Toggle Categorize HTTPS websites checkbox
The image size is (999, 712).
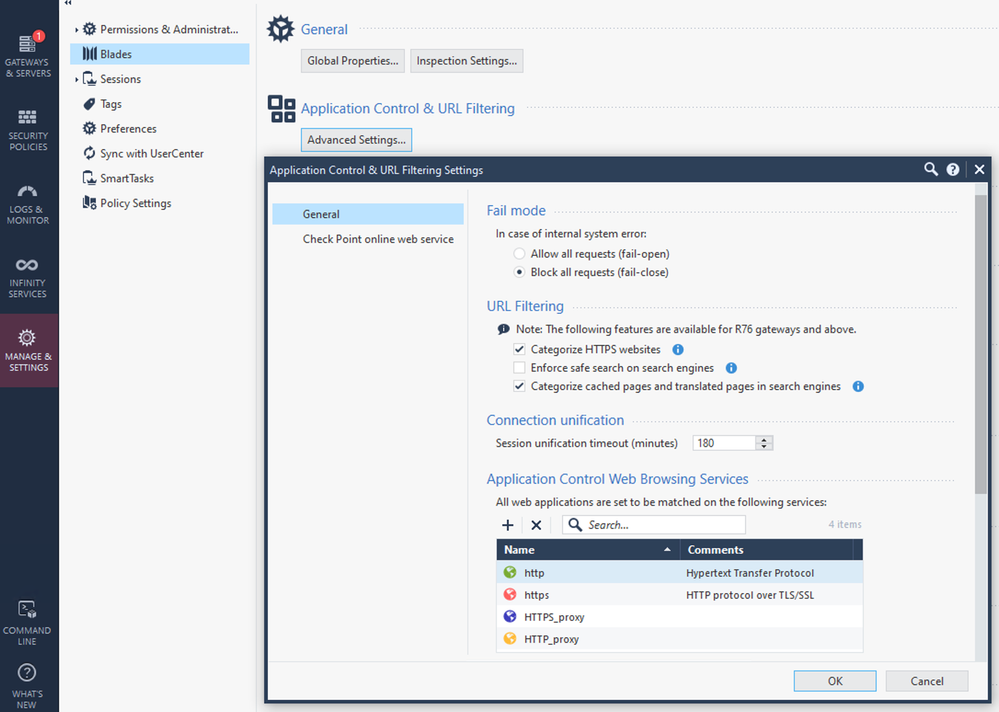[519, 350]
